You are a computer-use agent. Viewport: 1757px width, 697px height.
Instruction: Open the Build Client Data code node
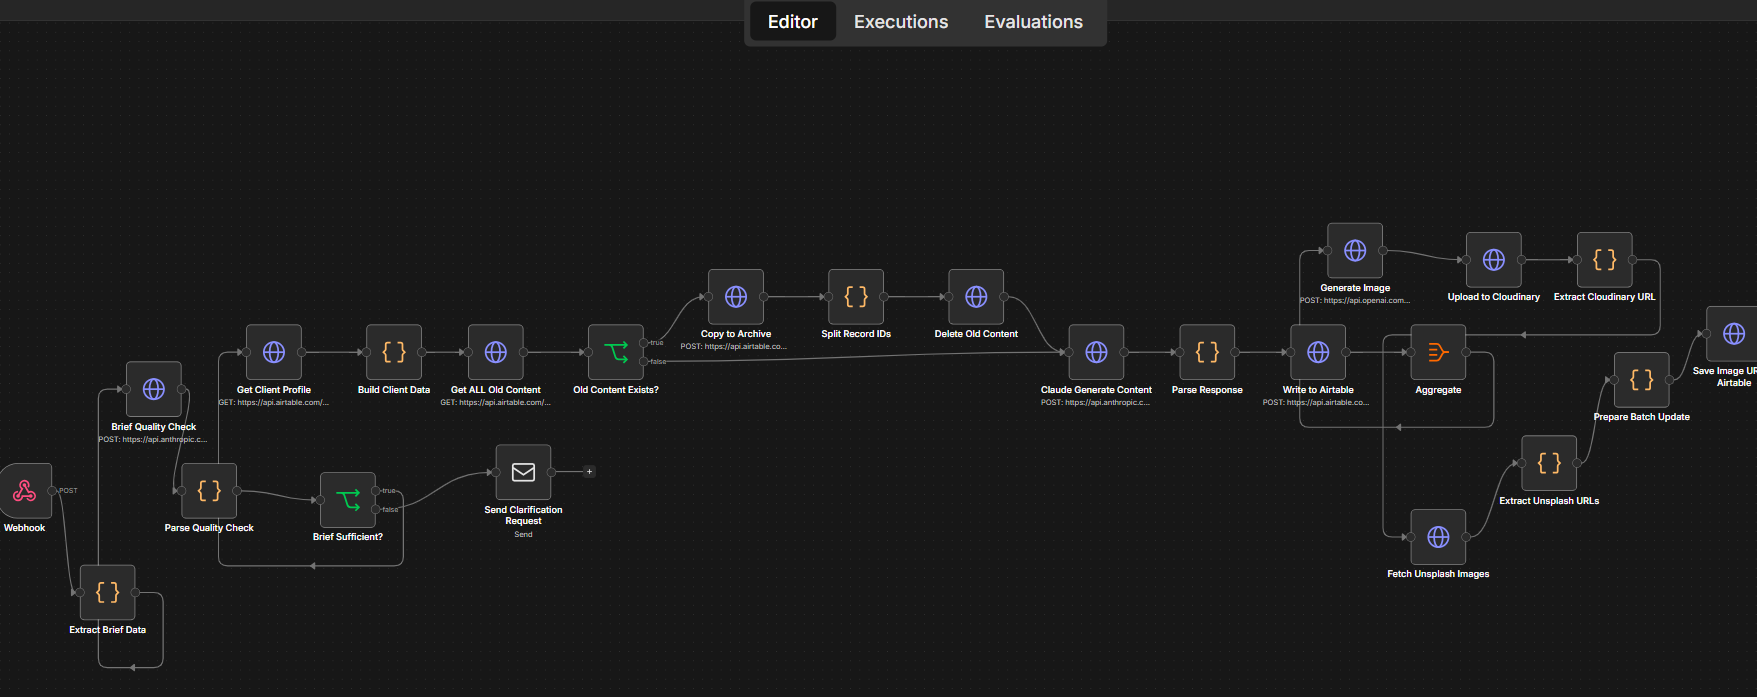click(394, 352)
